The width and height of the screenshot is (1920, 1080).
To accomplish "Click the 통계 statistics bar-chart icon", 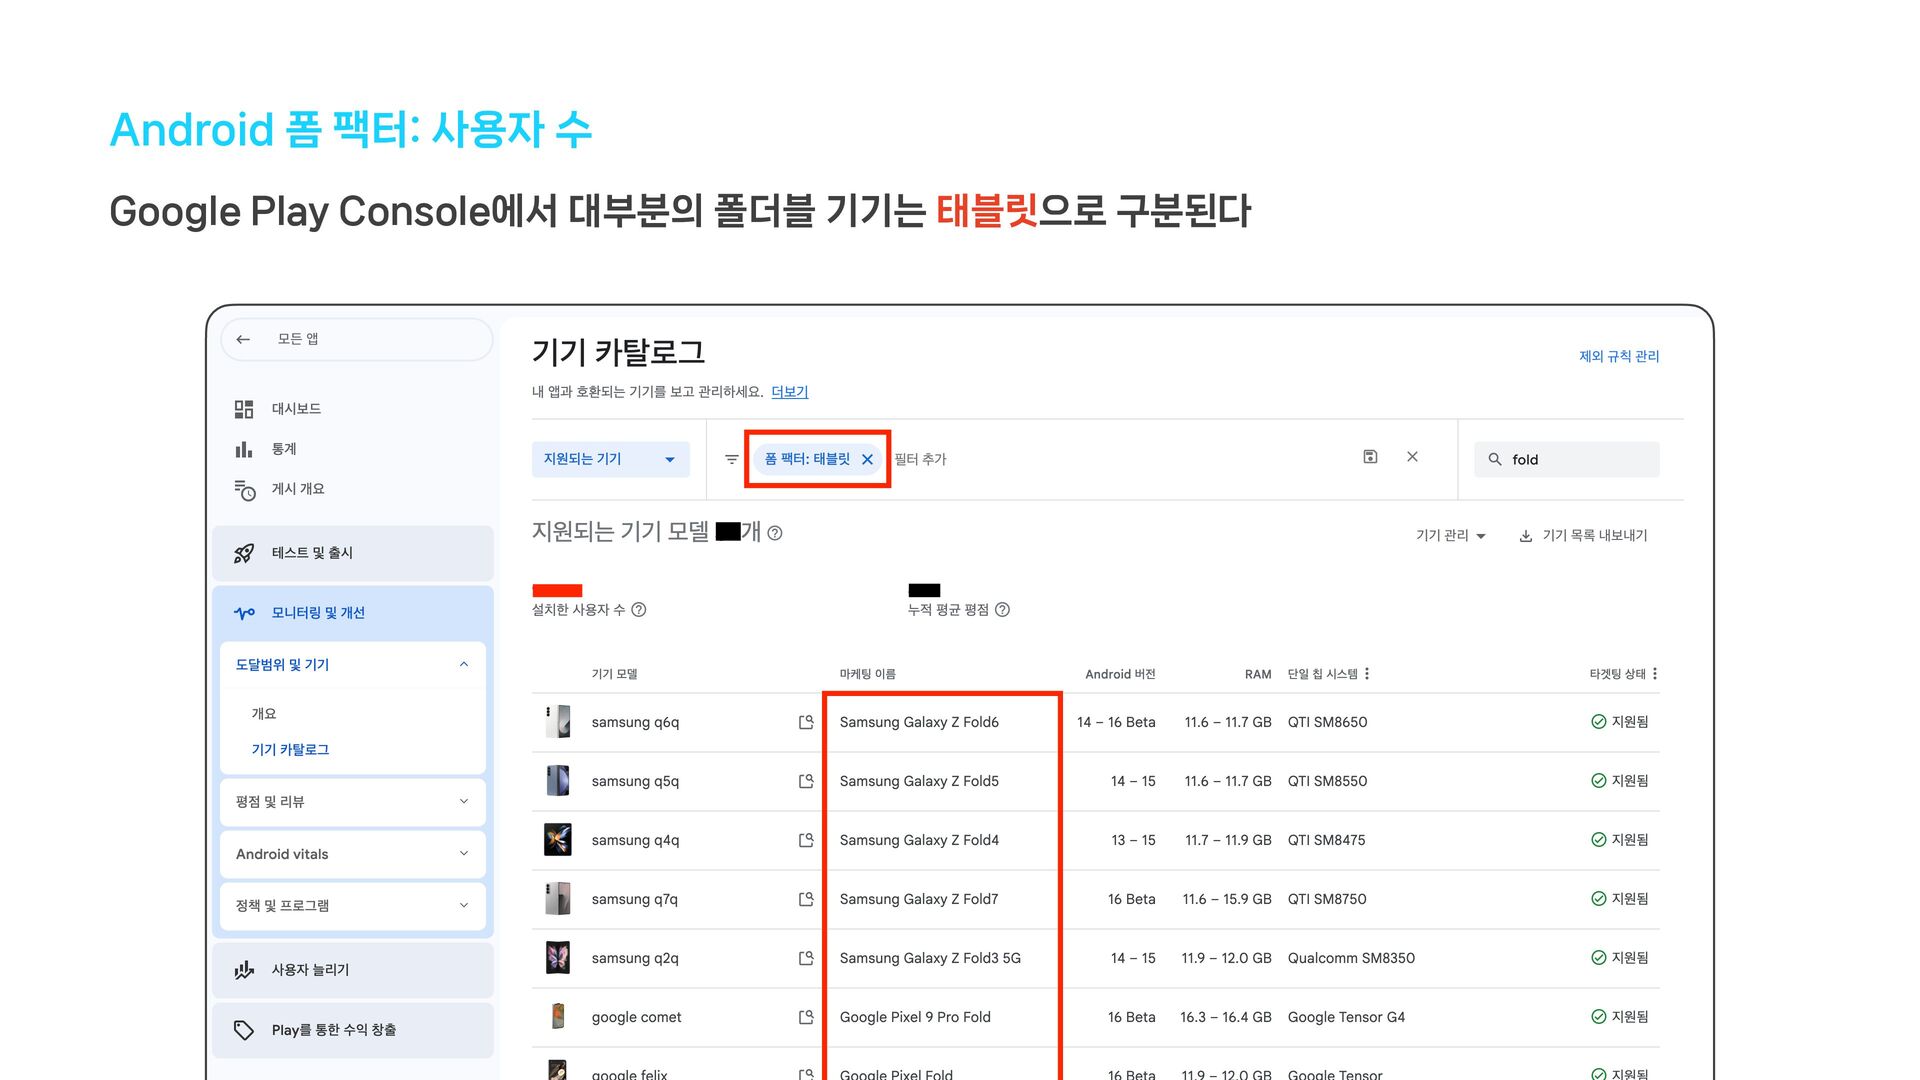I will tap(244, 449).
